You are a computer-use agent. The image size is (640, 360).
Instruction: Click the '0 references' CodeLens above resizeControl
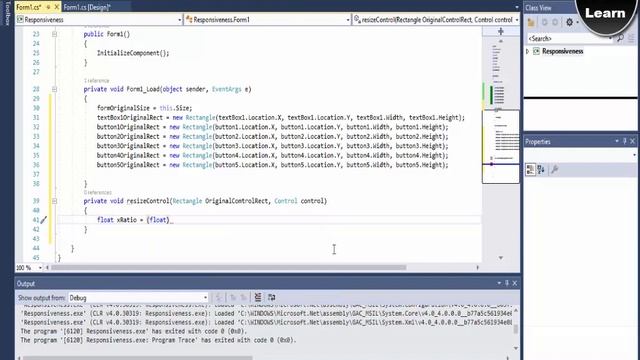[98, 193]
